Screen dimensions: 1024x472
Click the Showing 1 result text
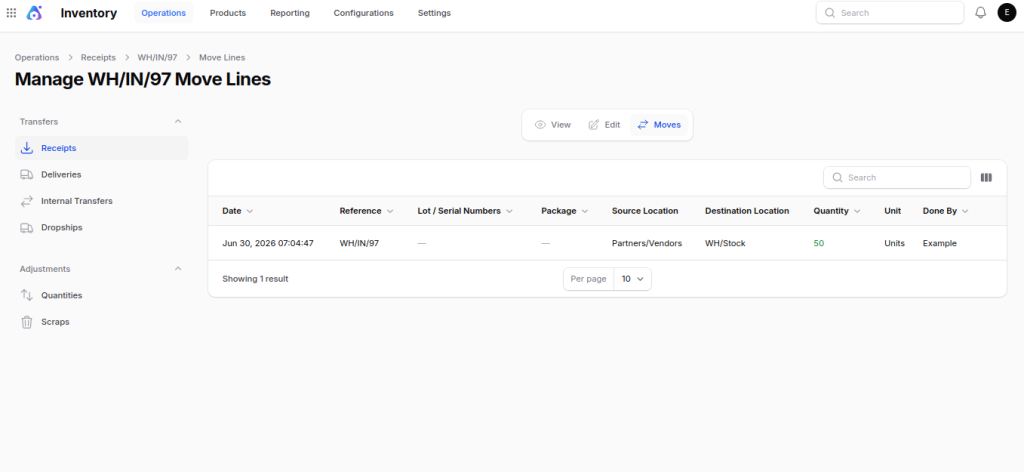coord(255,279)
